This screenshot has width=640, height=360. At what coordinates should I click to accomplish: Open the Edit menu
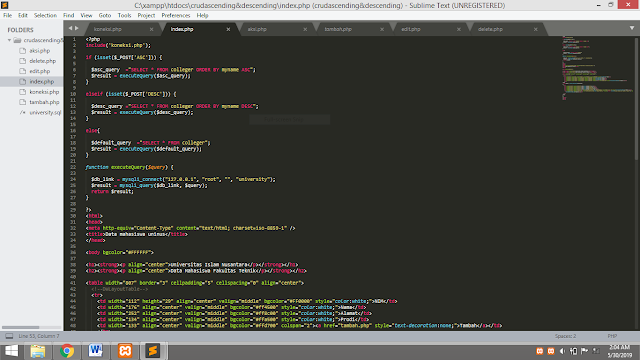point(22,16)
